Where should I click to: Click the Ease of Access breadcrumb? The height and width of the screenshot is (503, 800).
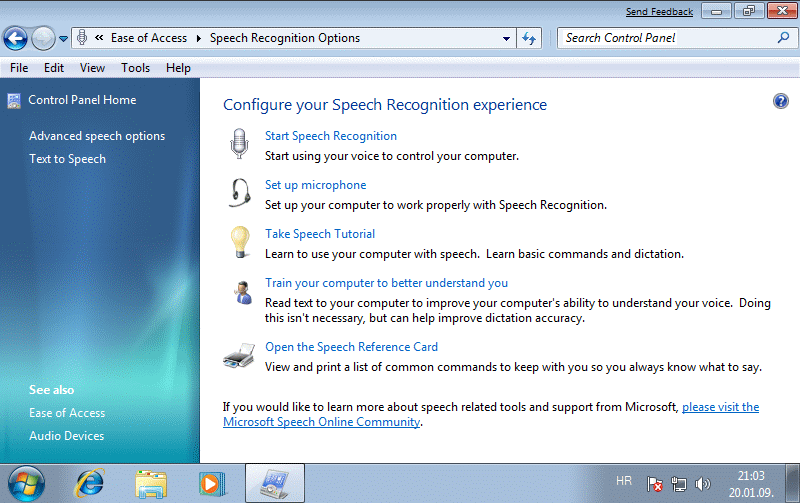[149, 38]
